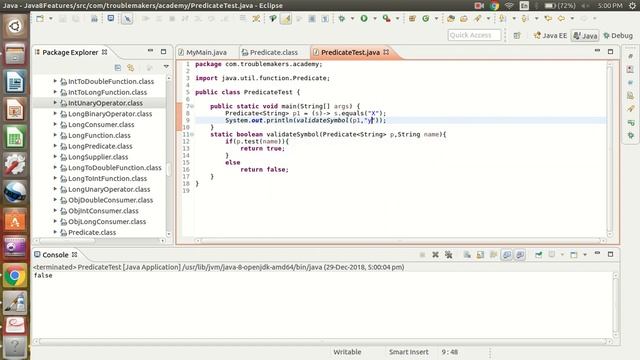The height and width of the screenshot is (360, 640).
Task: Toggle Mark Occurrences in main toolbar
Action: tap(286, 19)
